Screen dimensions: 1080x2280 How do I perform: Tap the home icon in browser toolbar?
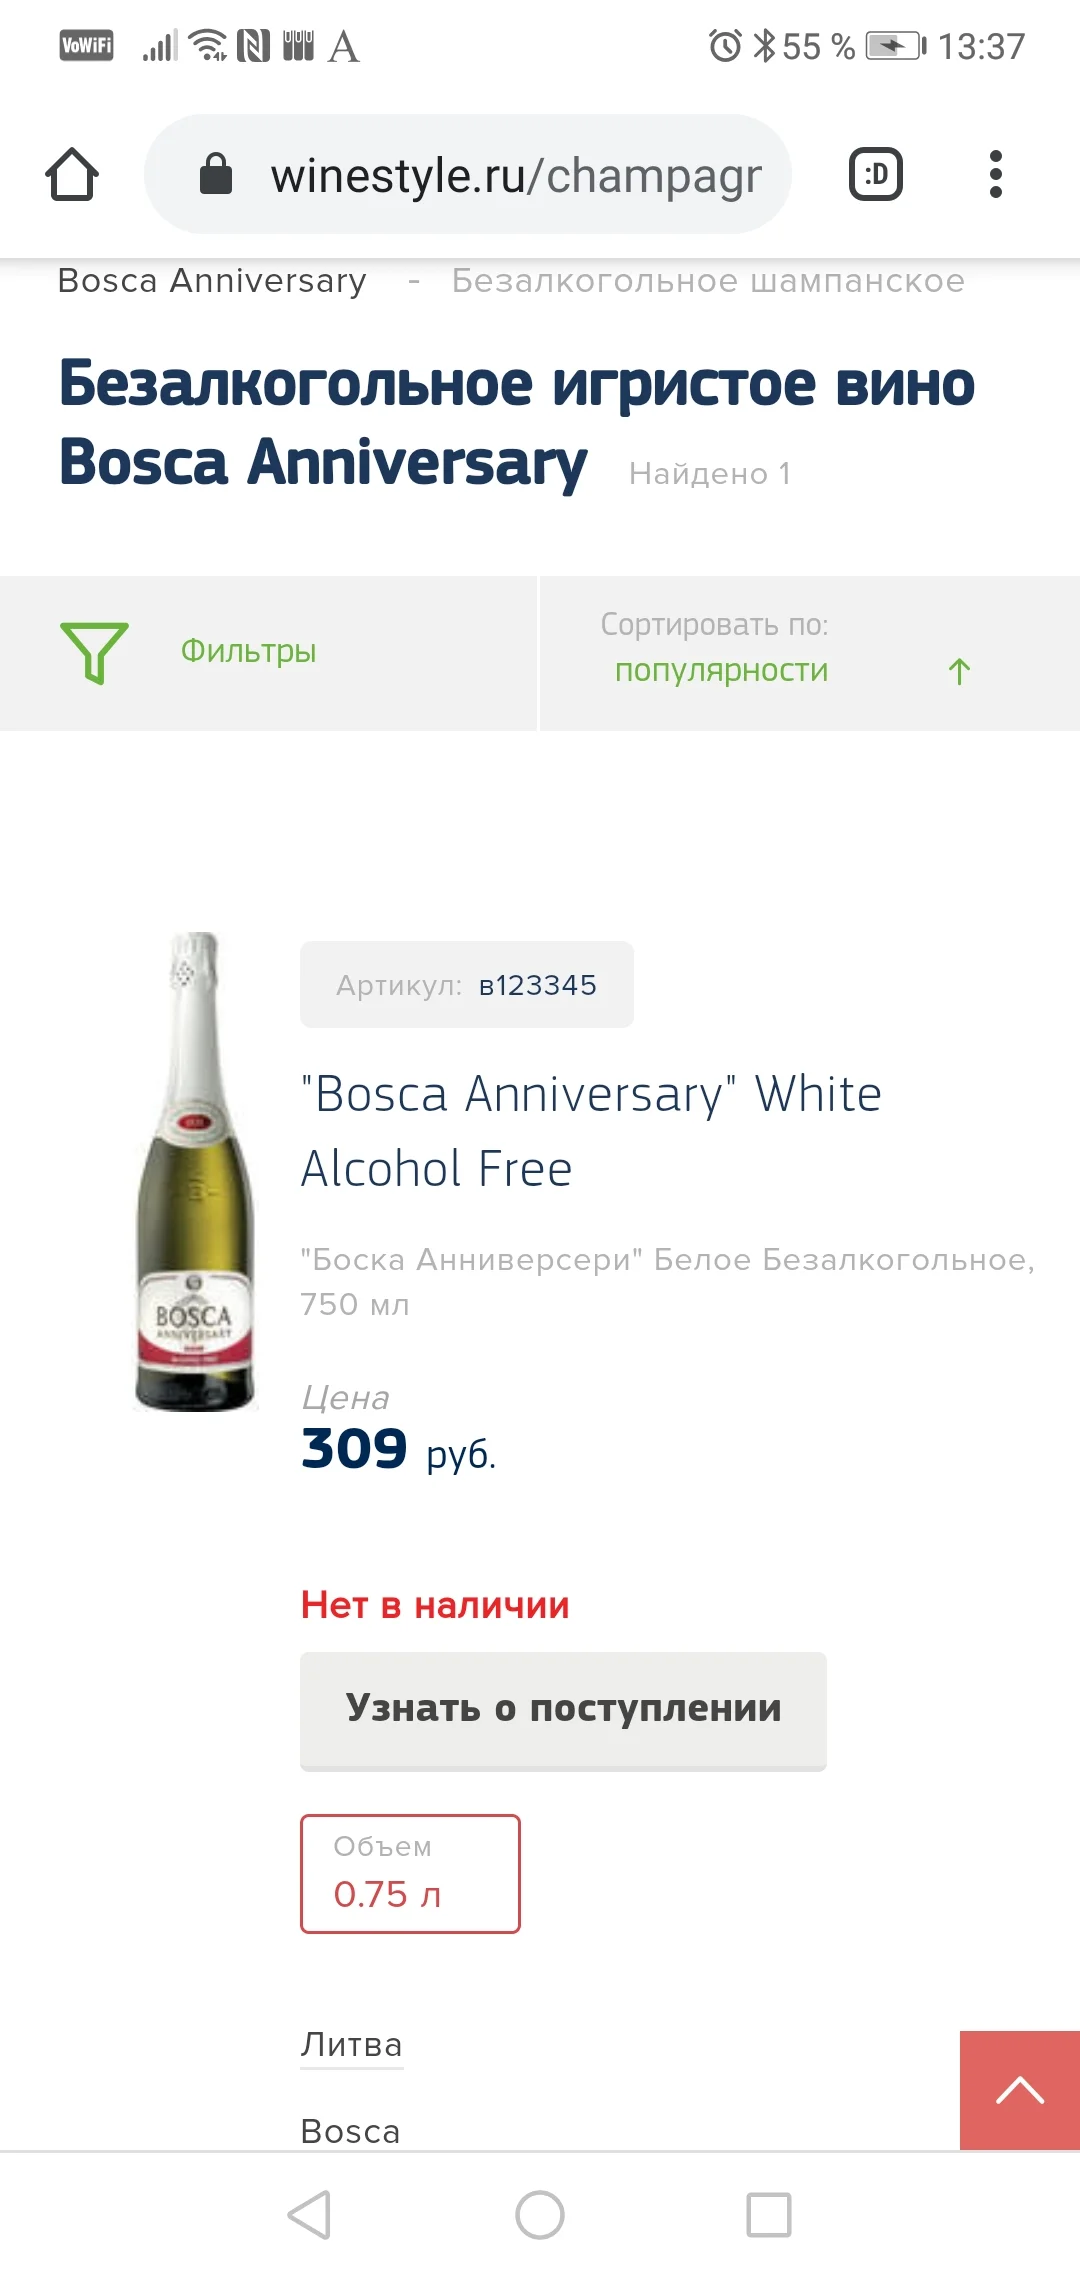point(73,173)
